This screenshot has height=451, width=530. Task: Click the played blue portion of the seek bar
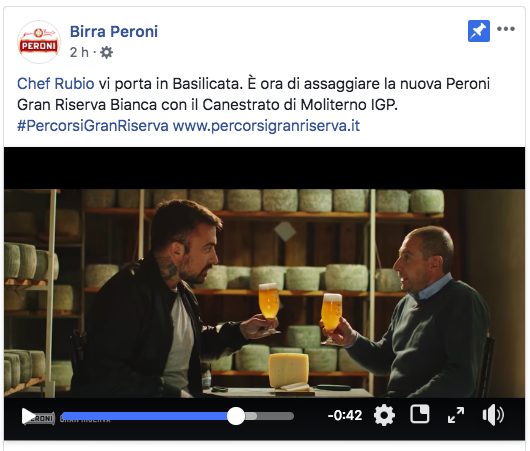coord(144,416)
